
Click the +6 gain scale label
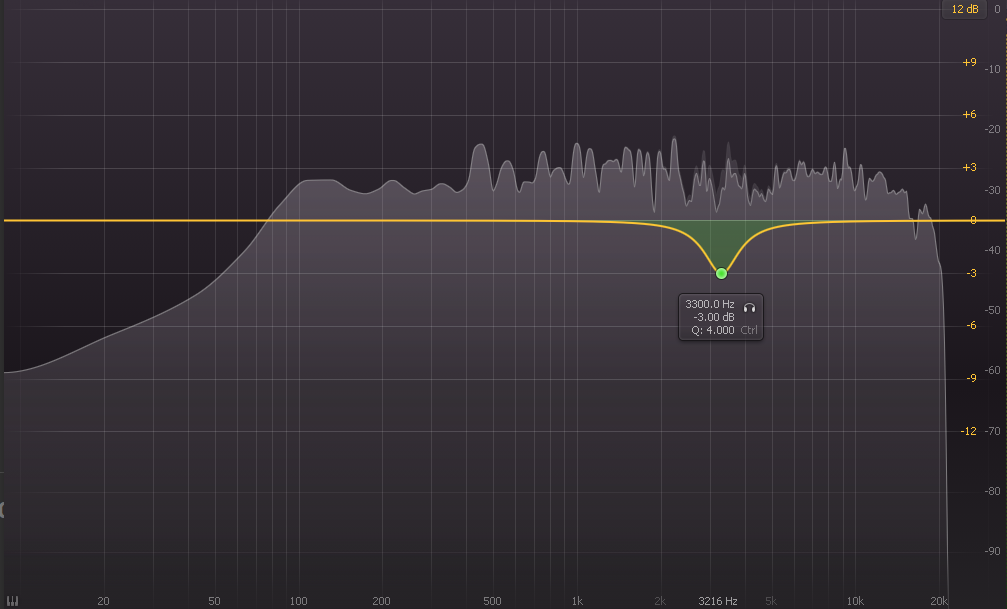968,115
